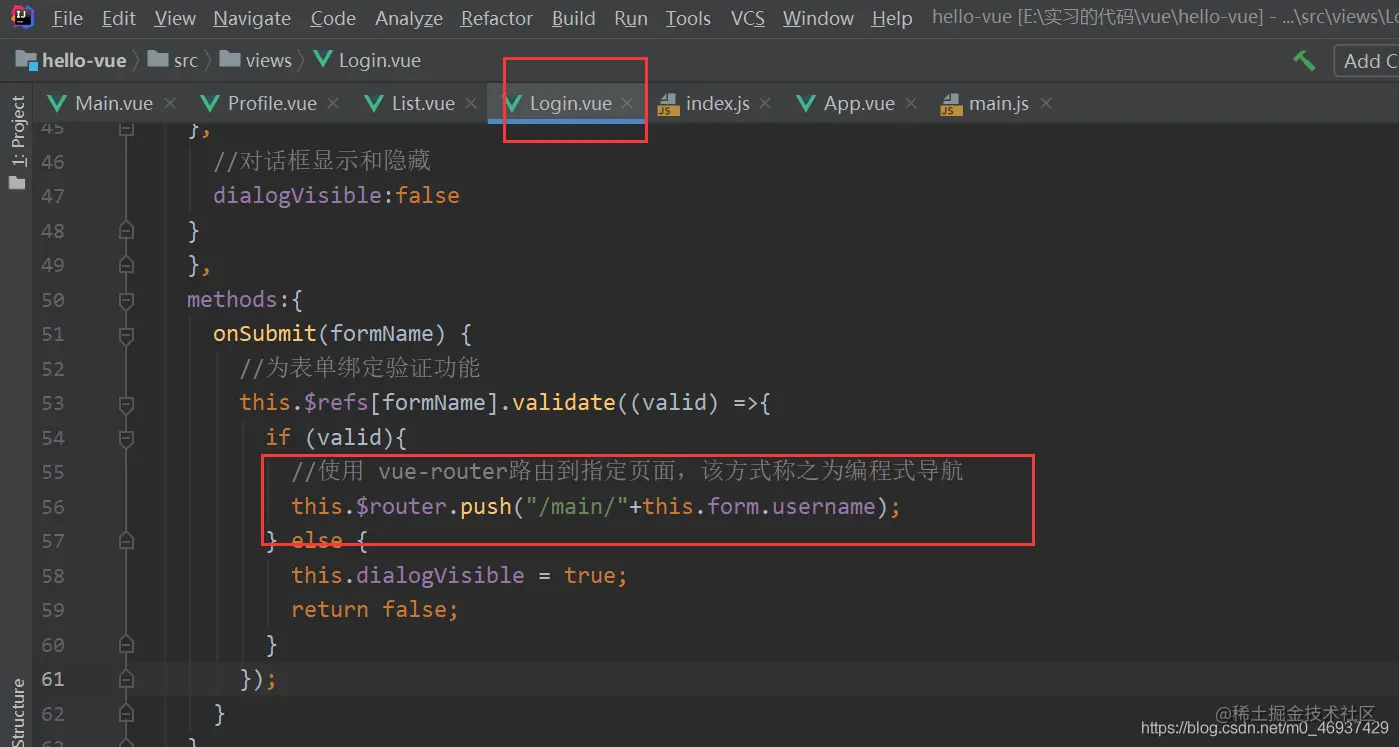Close the Profile.vue tab
The width and height of the screenshot is (1399, 747).
pos(333,103)
